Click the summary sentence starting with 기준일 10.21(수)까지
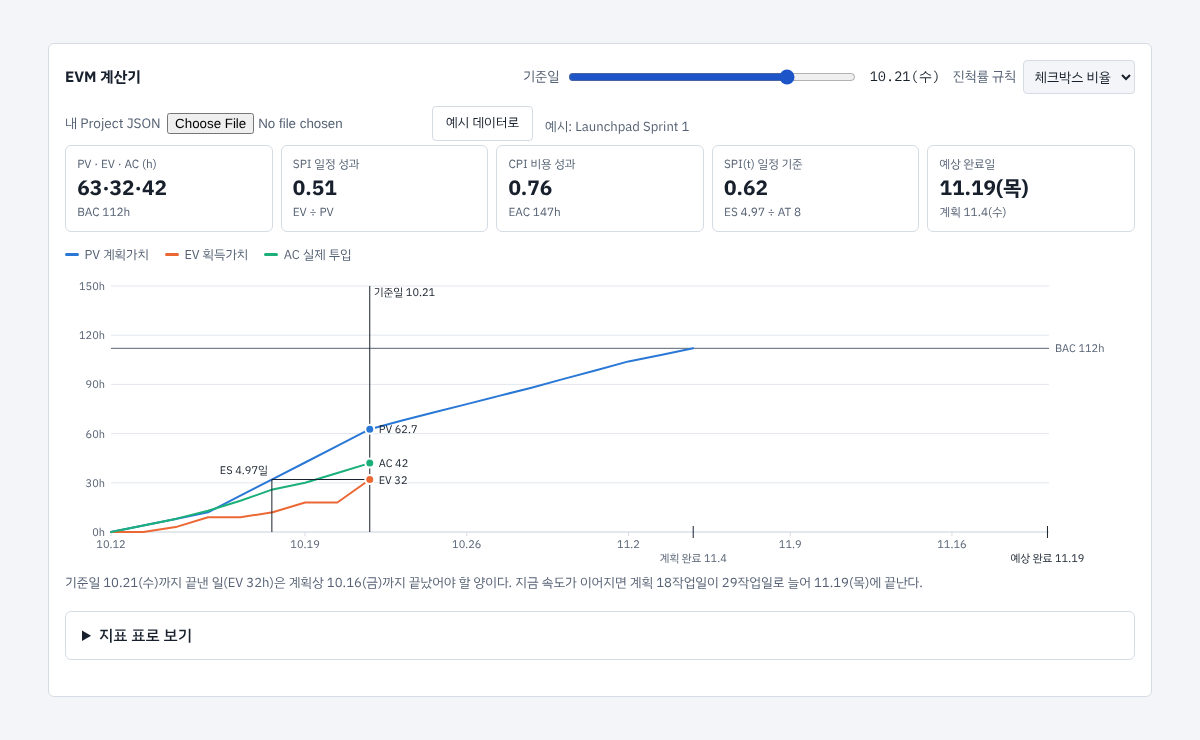The width and height of the screenshot is (1200, 740). (x=494, y=582)
